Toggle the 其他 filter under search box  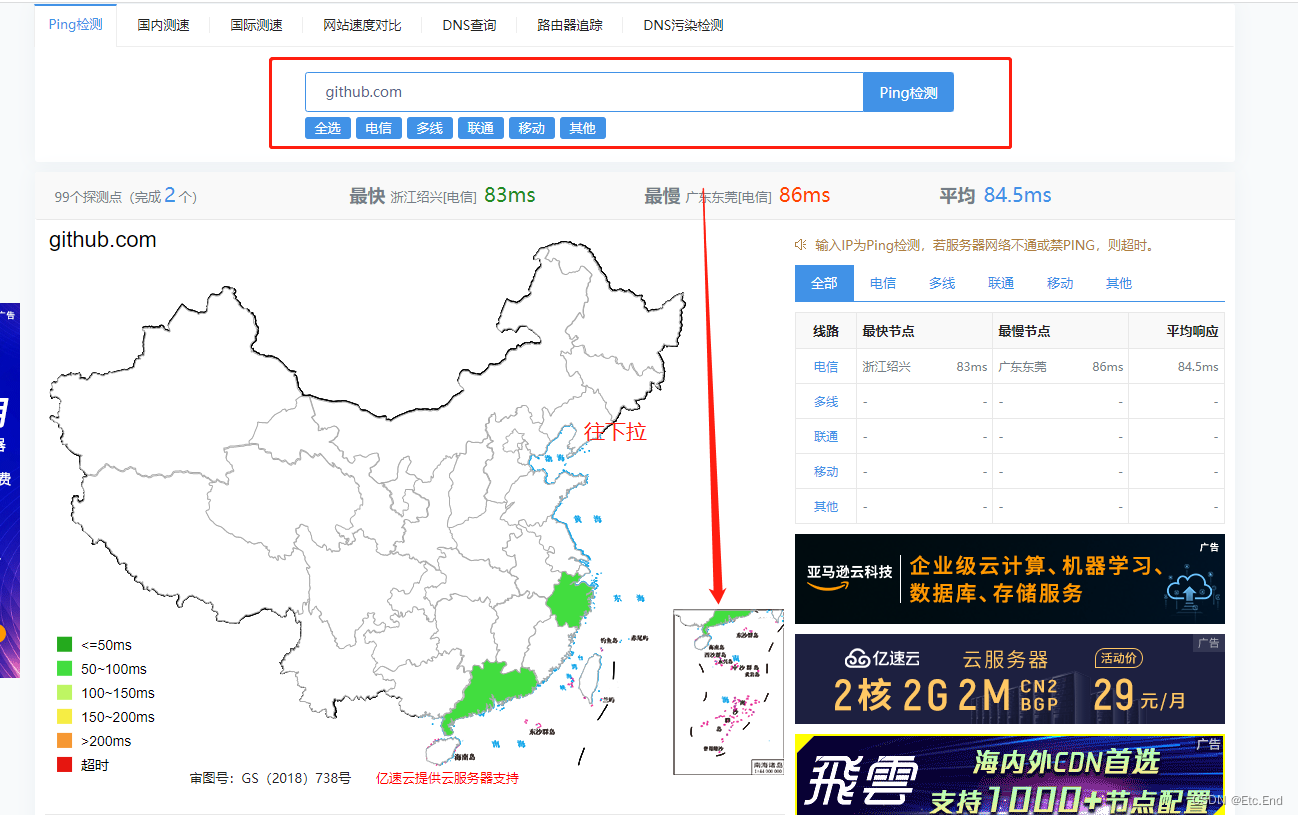583,128
